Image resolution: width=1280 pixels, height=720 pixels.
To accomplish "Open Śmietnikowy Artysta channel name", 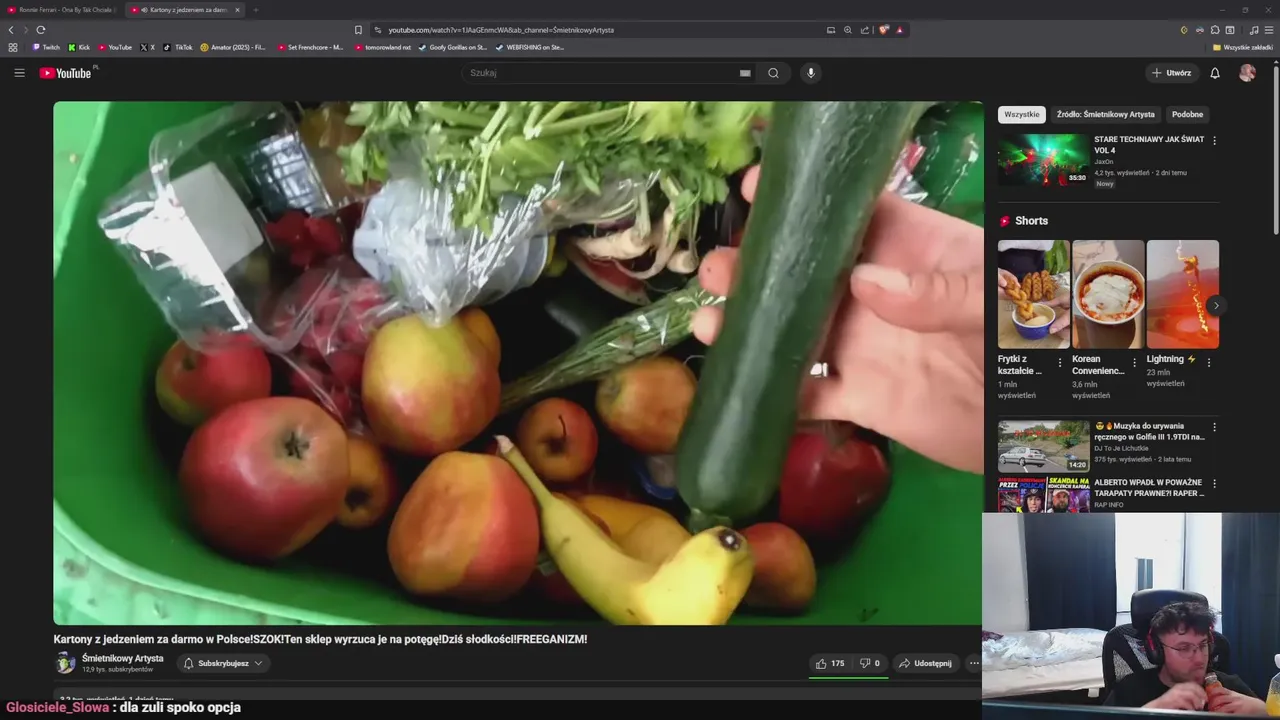I will [122, 658].
